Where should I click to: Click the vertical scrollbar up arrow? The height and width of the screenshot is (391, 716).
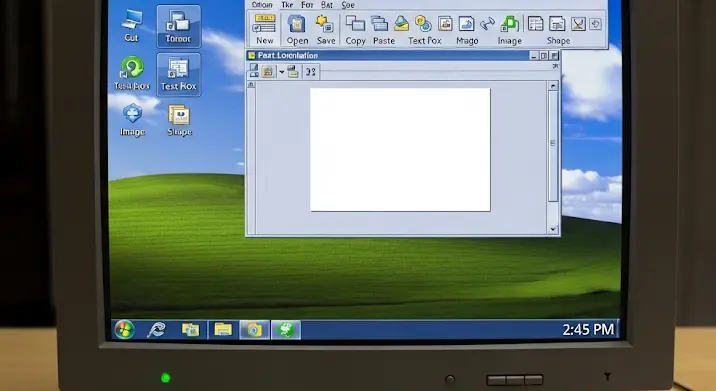point(553,86)
